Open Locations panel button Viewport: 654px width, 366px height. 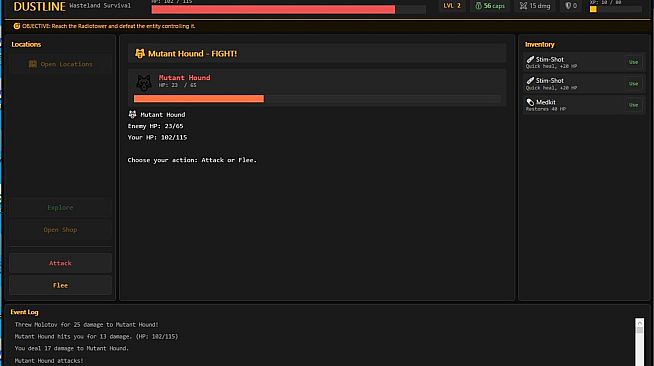(60, 64)
